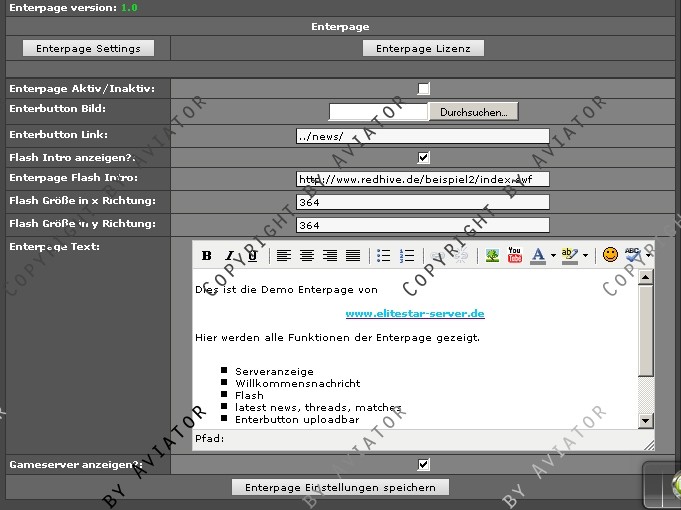Insert an image via the picture icon

492,256
